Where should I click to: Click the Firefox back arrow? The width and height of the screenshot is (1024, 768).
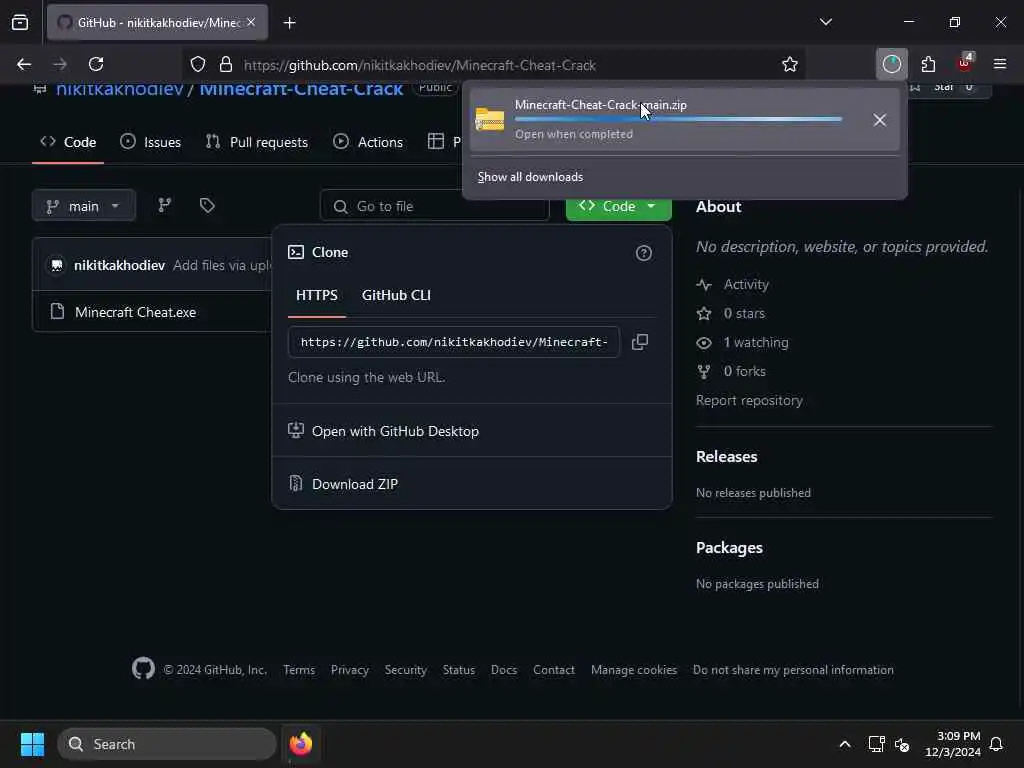click(x=24, y=64)
